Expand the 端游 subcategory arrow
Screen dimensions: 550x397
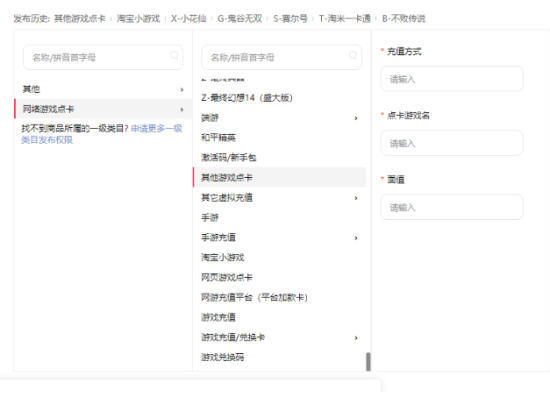(x=356, y=118)
